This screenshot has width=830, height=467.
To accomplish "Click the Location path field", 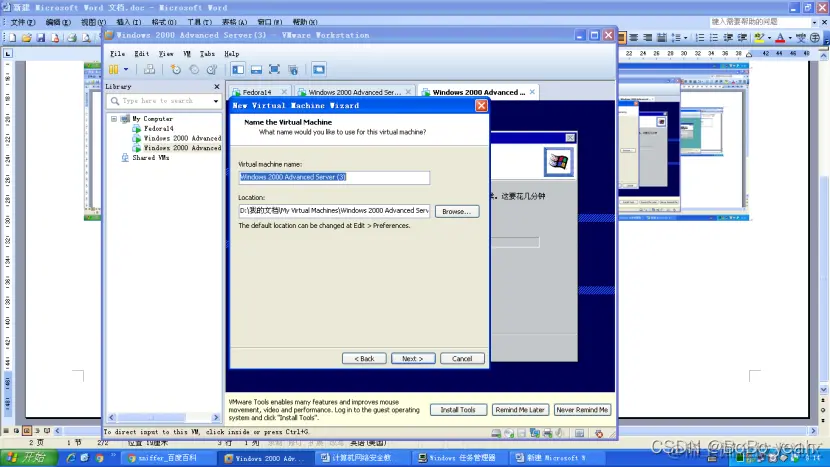I will pos(334,211).
